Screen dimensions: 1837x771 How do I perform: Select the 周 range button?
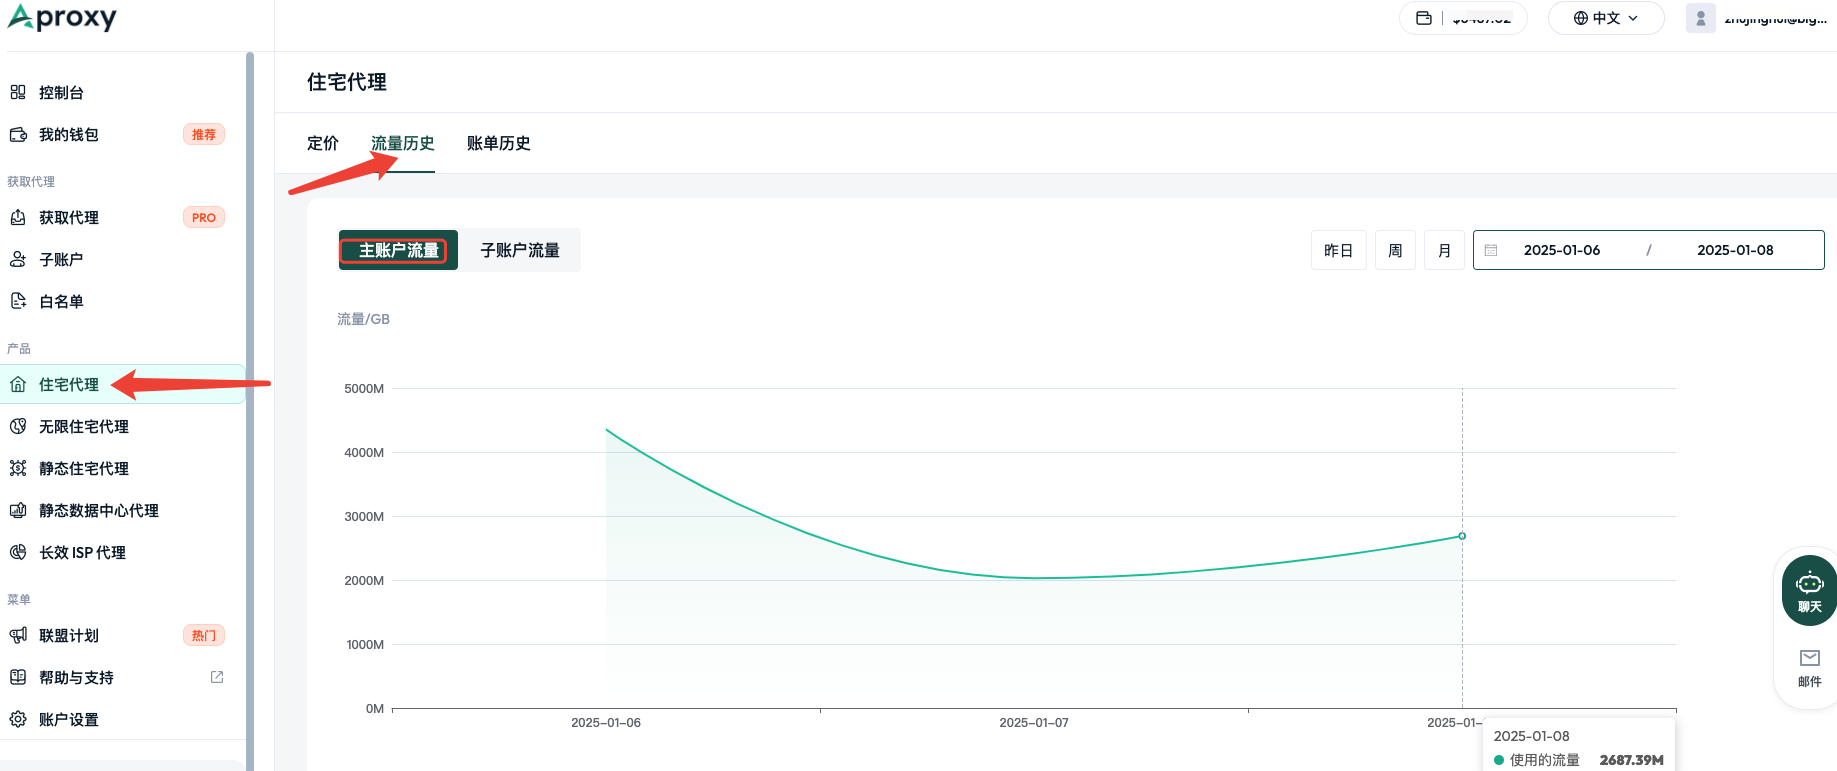(x=1395, y=250)
